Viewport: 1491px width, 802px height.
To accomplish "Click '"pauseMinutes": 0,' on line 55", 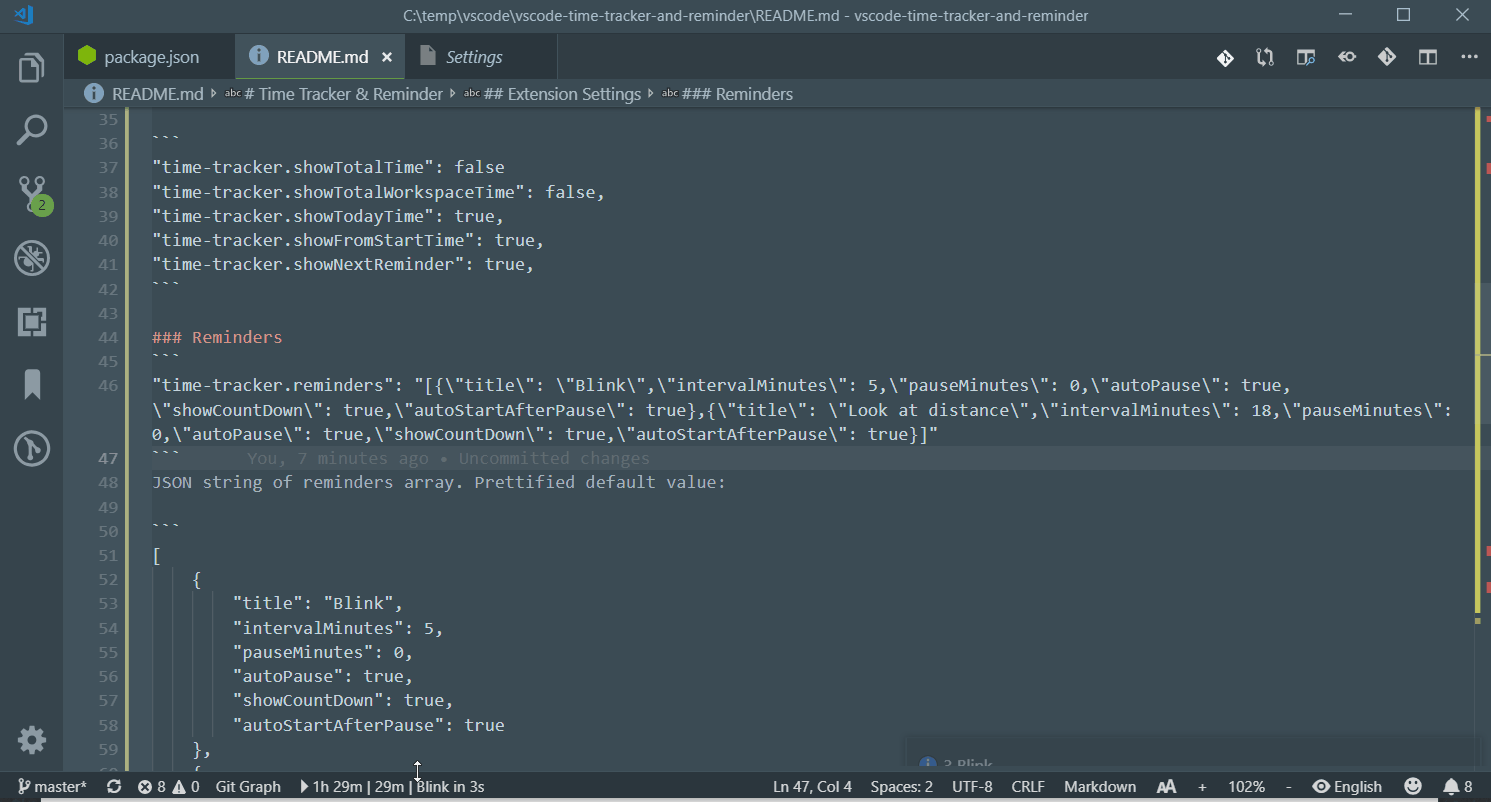I will 322,652.
